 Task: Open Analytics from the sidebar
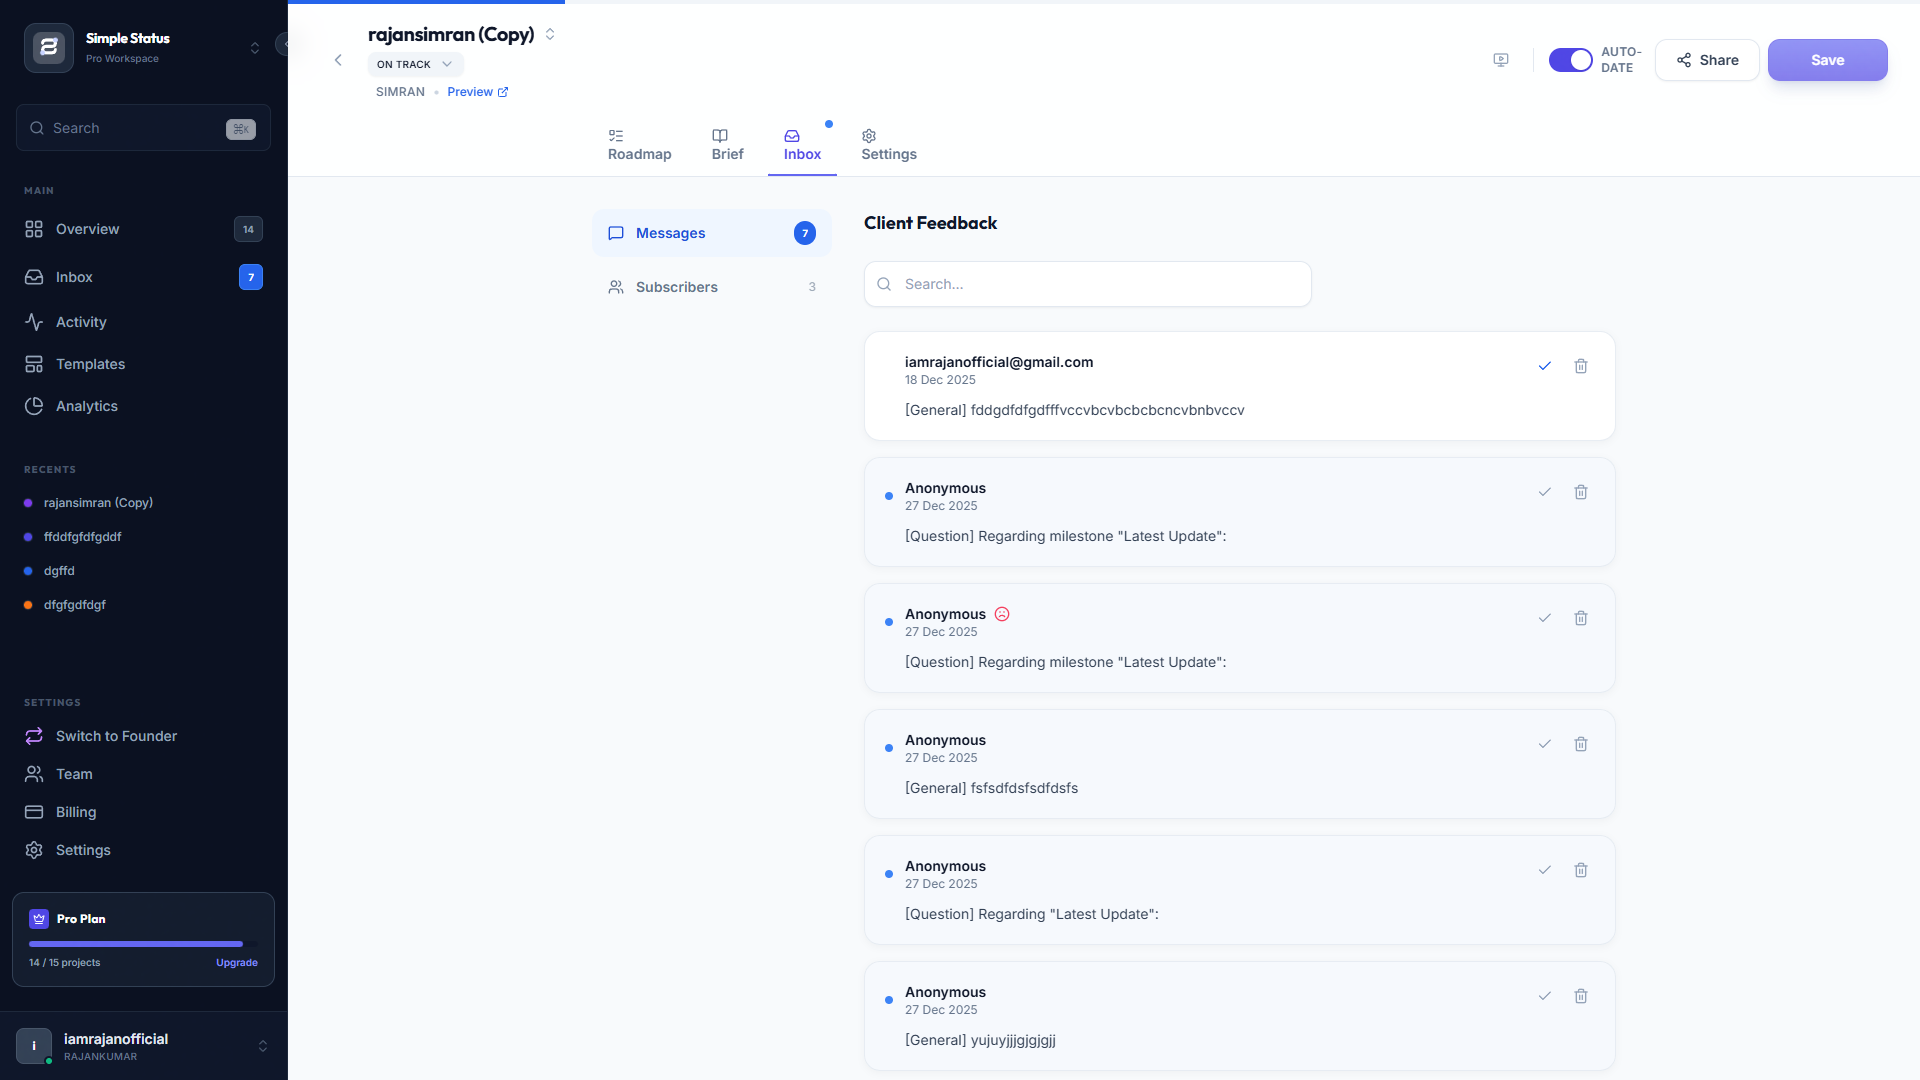click(x=87, y=406)
